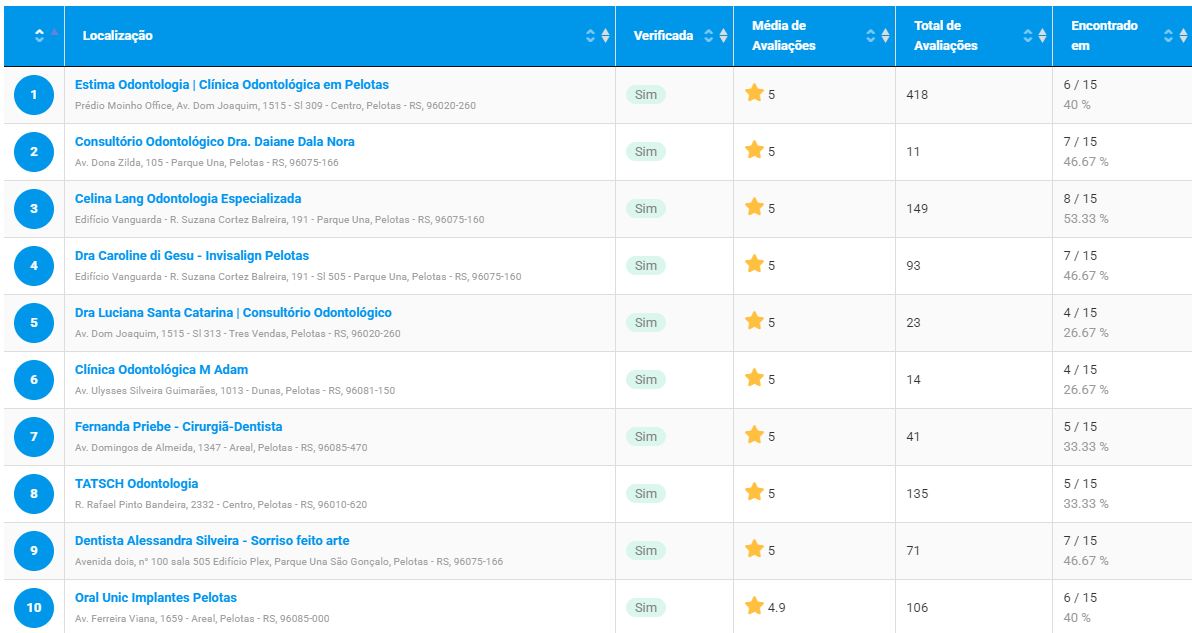Open Consultório Odontológico Dra. Daiane Dala Nora

[214, 141]
